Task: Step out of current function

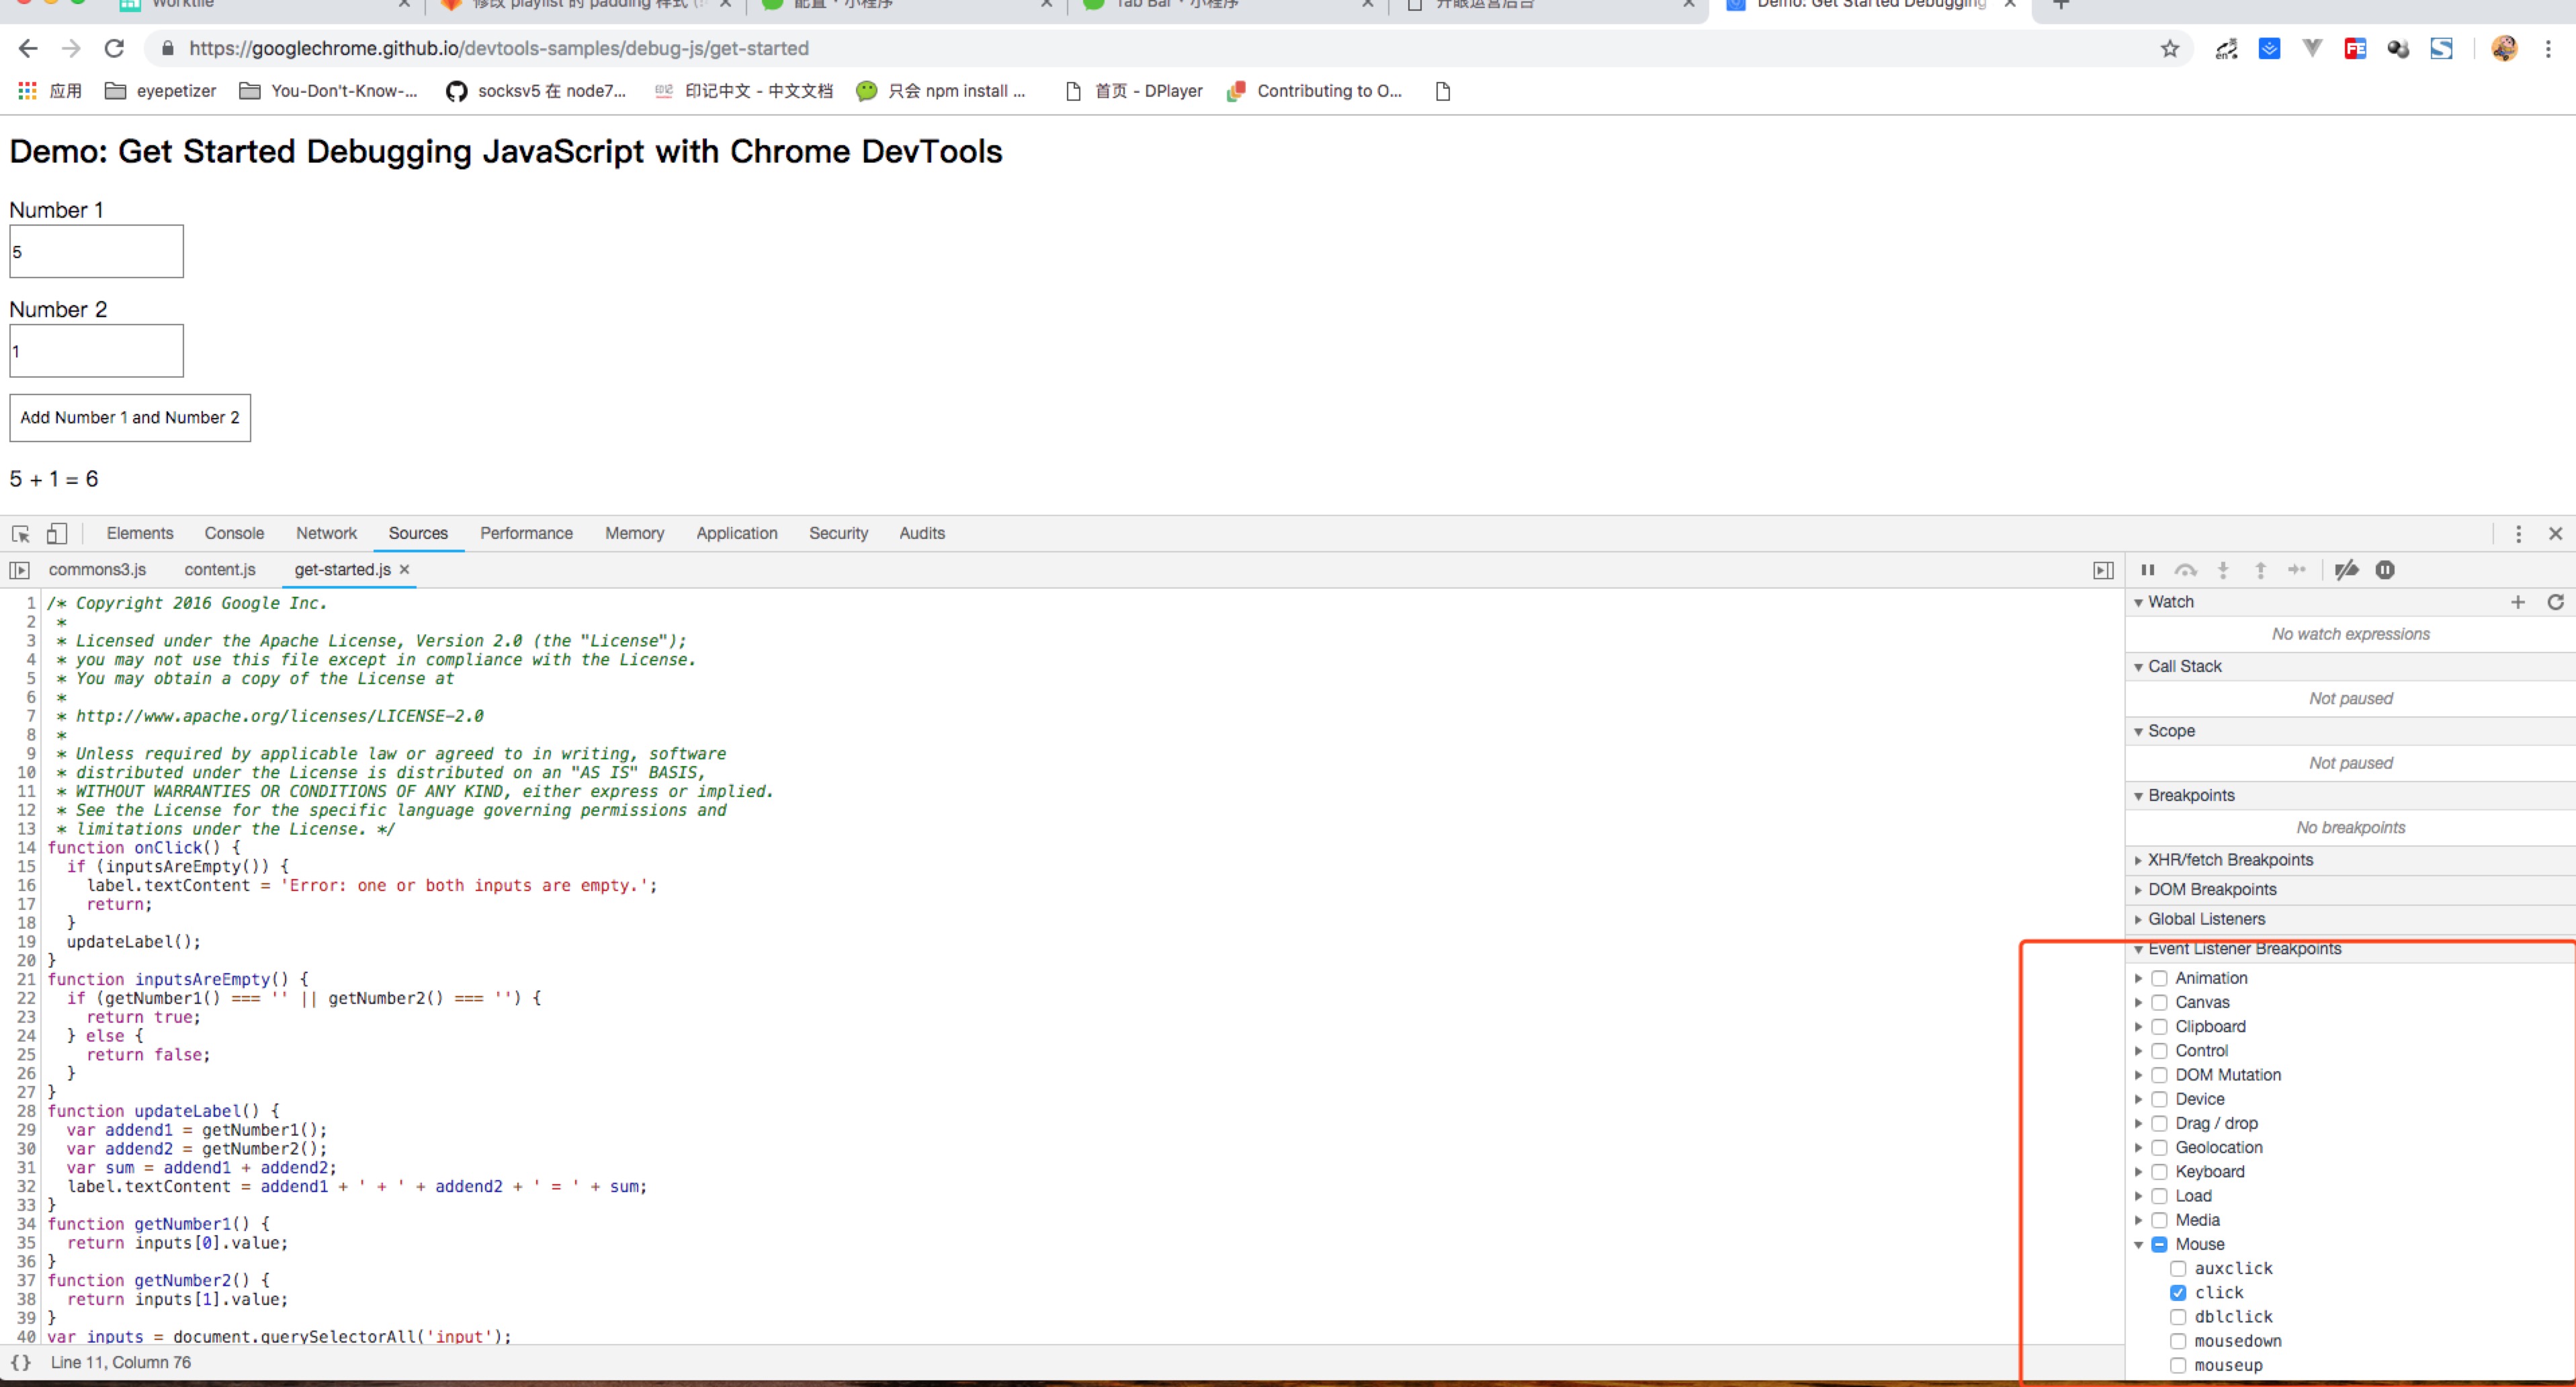Action: pos(2260,570)
